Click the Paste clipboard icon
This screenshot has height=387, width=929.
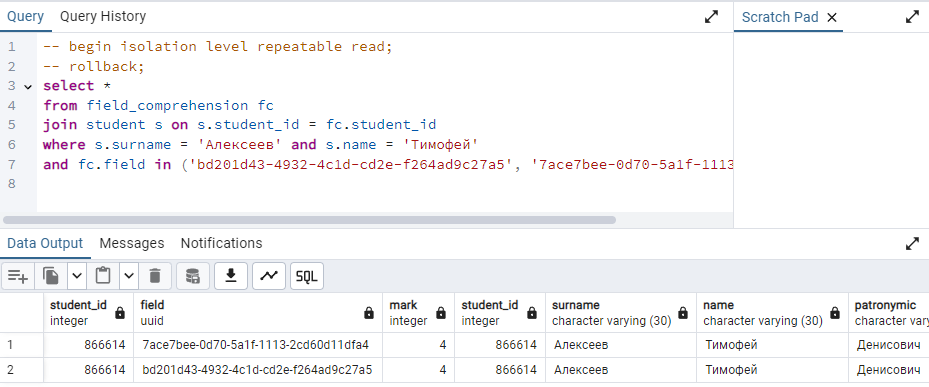[x=103, y=276]
